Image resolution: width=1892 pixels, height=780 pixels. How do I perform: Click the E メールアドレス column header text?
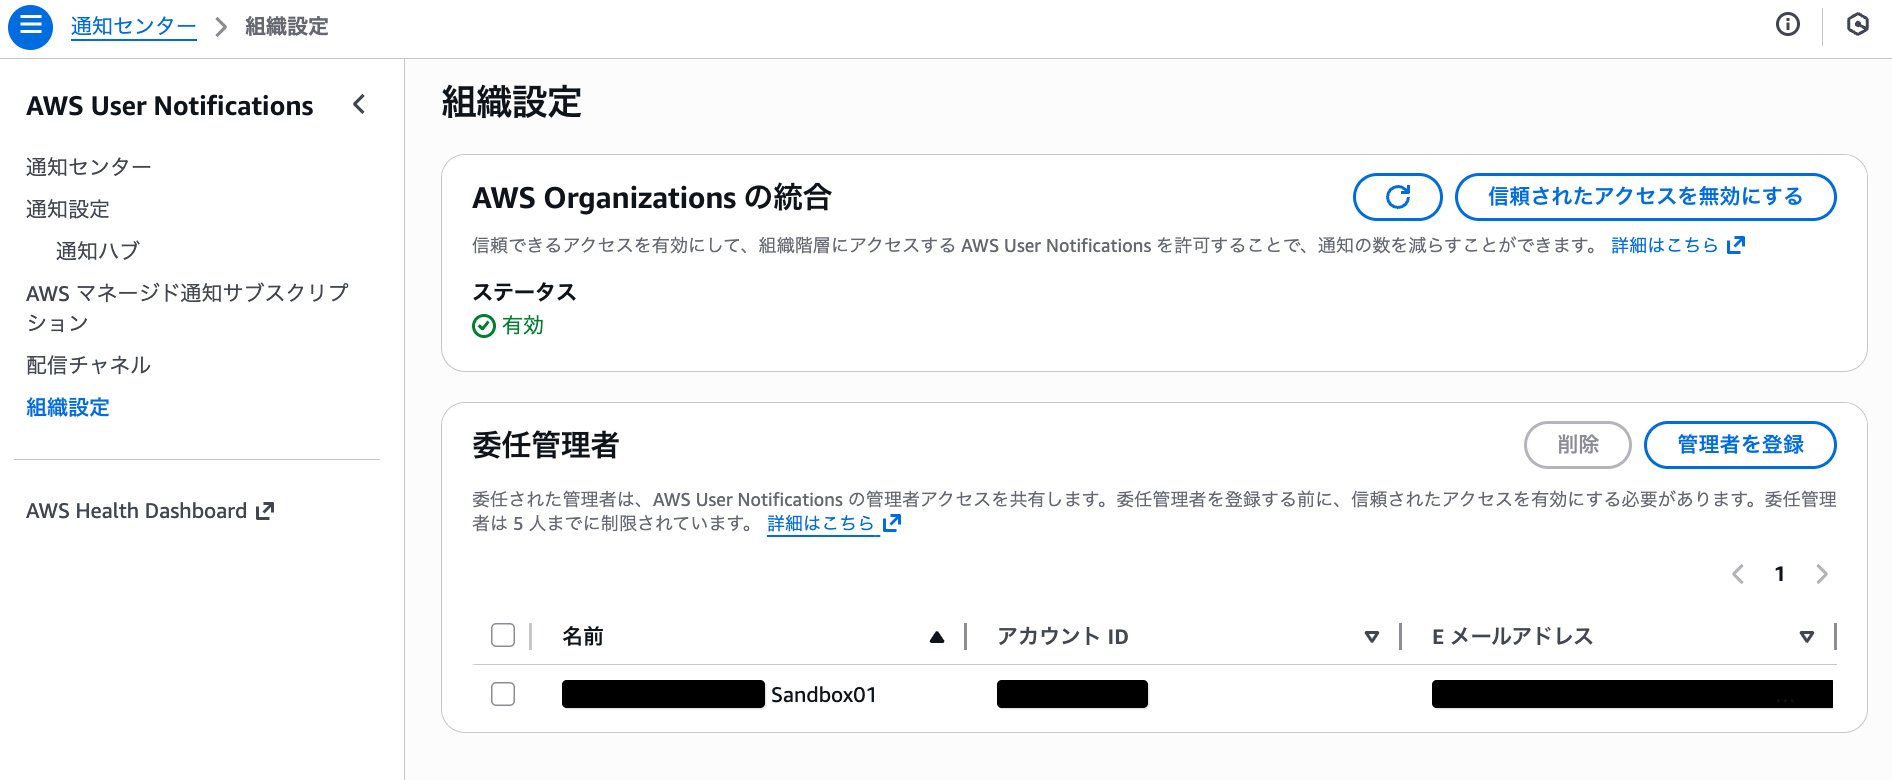point(1513,637)
